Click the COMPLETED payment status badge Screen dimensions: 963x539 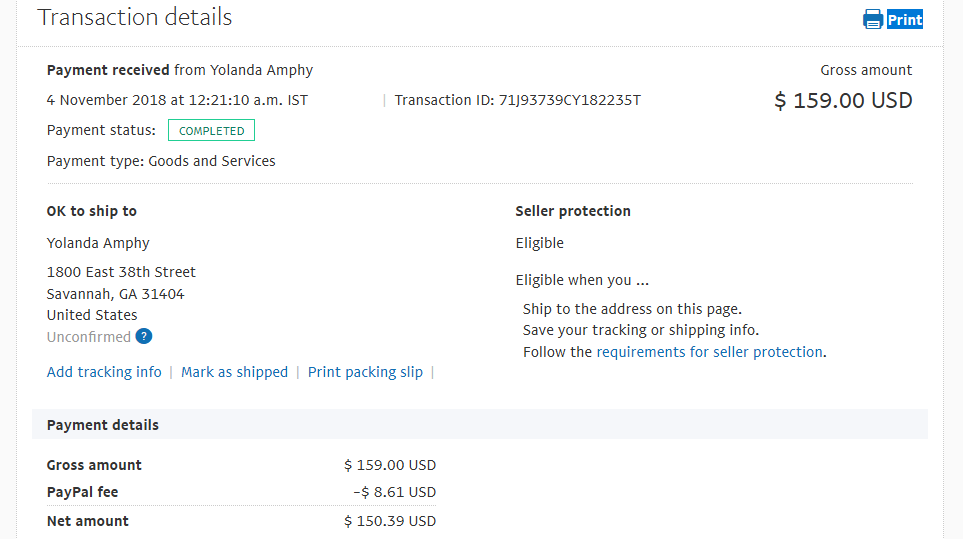(x=211, y=130)
